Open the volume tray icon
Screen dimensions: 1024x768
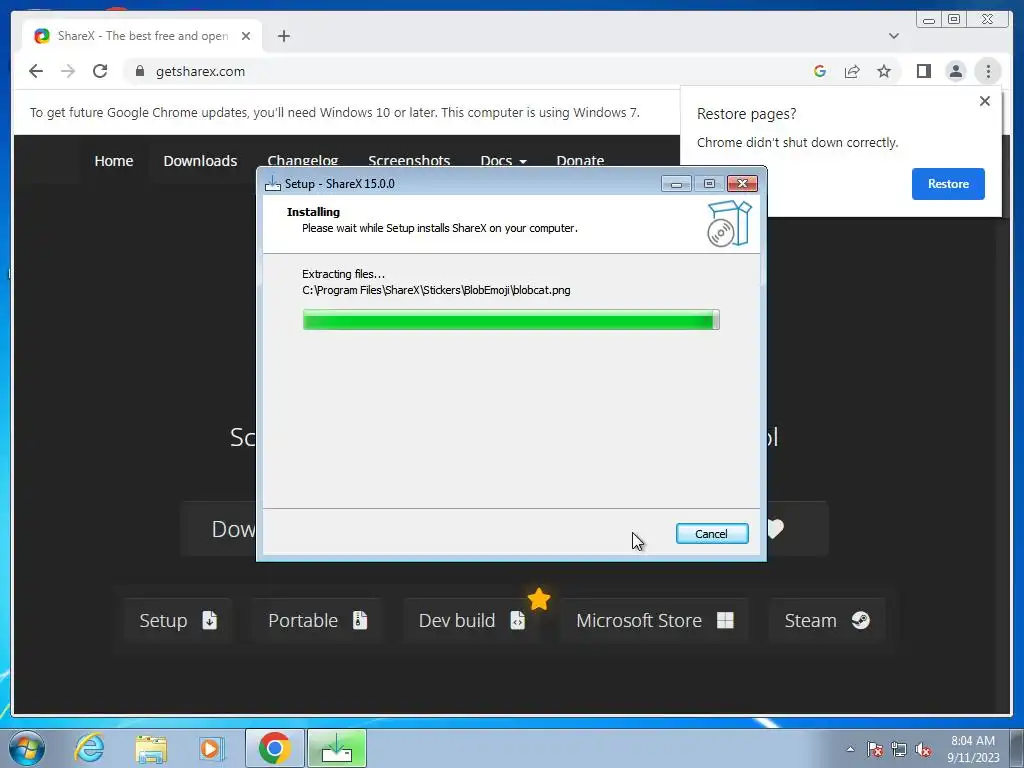(x=923, y=749)
